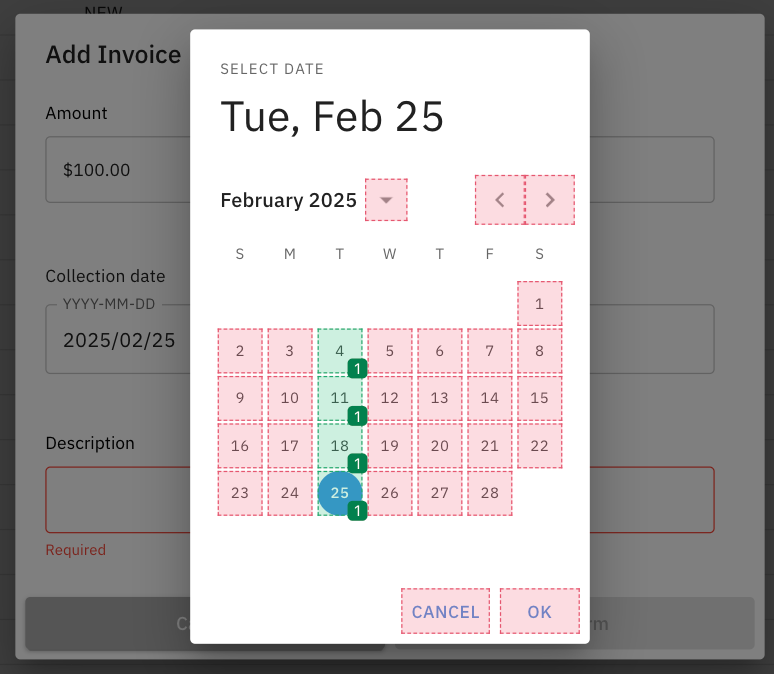The height and width of the screenshot is (674, 774).
Task: Pick February 9 on the calendar
Action: tap(240, 398)
